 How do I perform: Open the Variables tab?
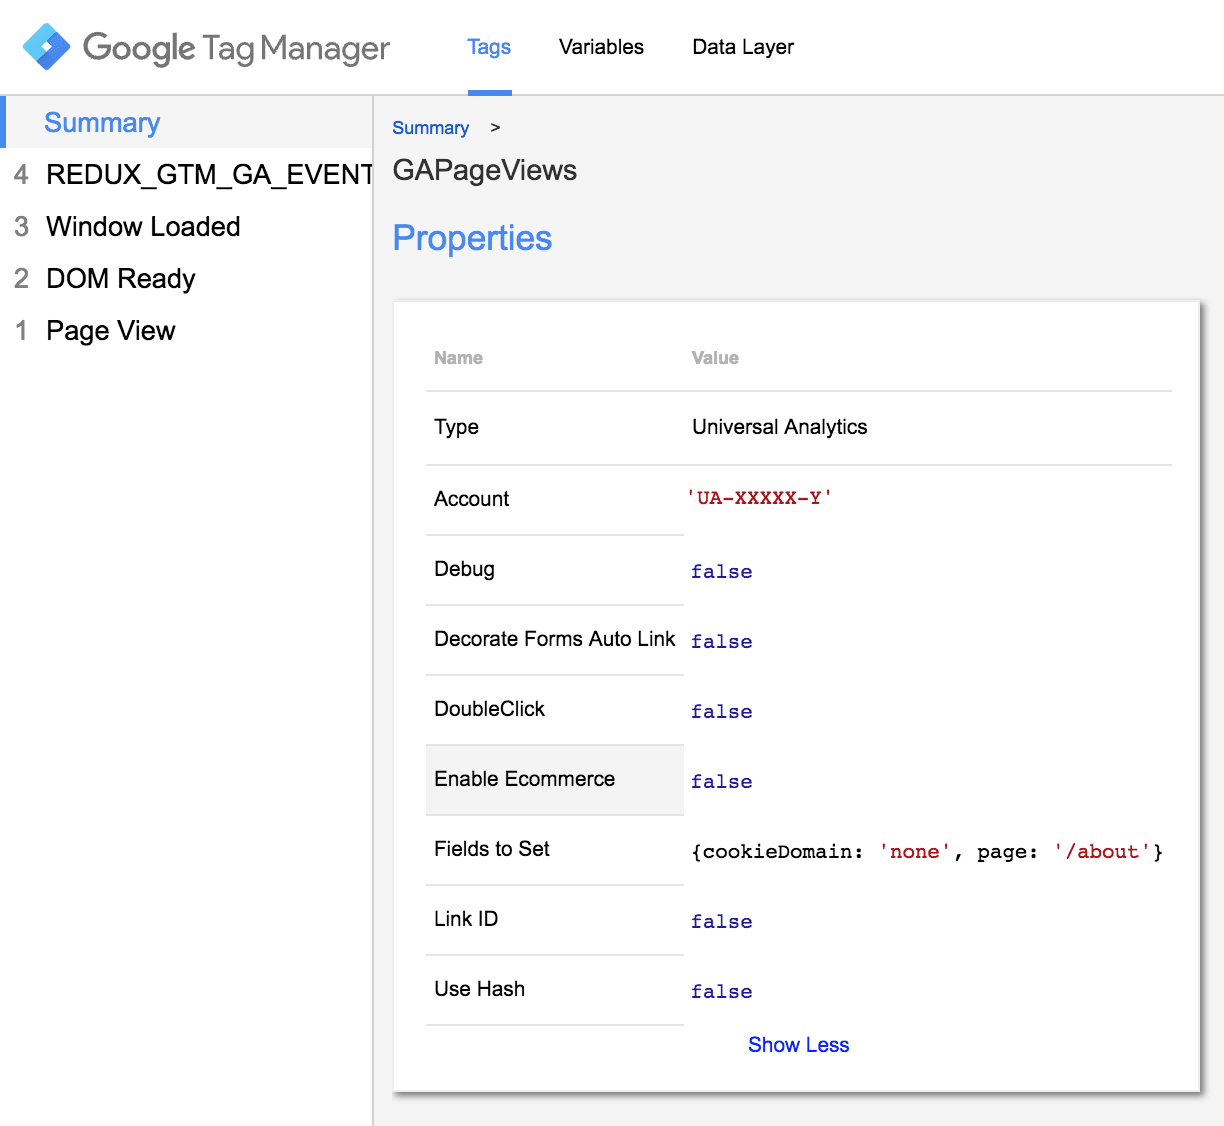pos(601,47)
